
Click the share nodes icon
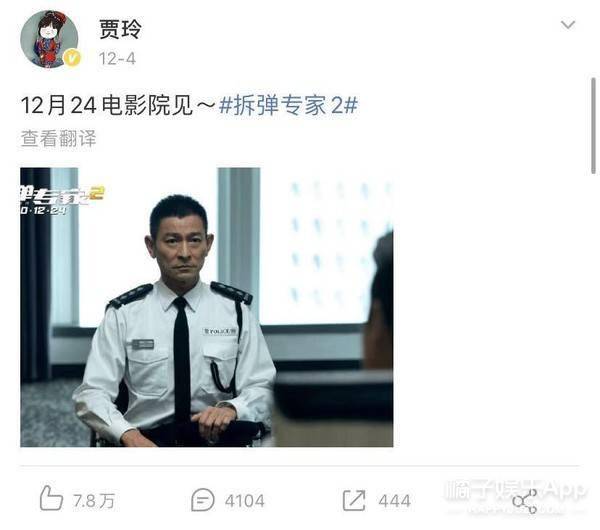point(525,501)
